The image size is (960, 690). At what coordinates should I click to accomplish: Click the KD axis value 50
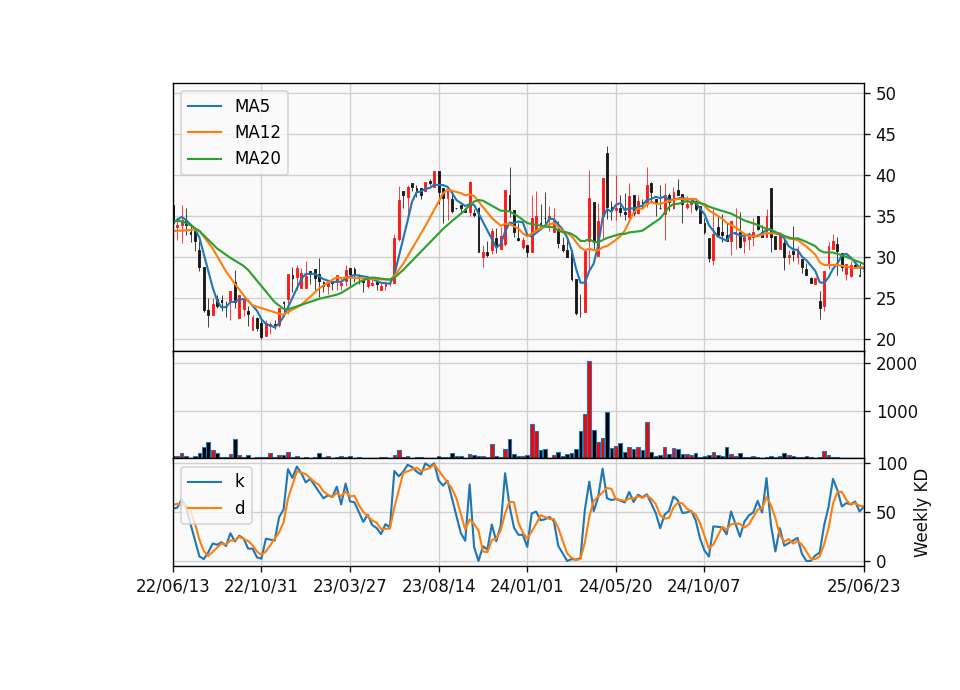pos(885,512)
